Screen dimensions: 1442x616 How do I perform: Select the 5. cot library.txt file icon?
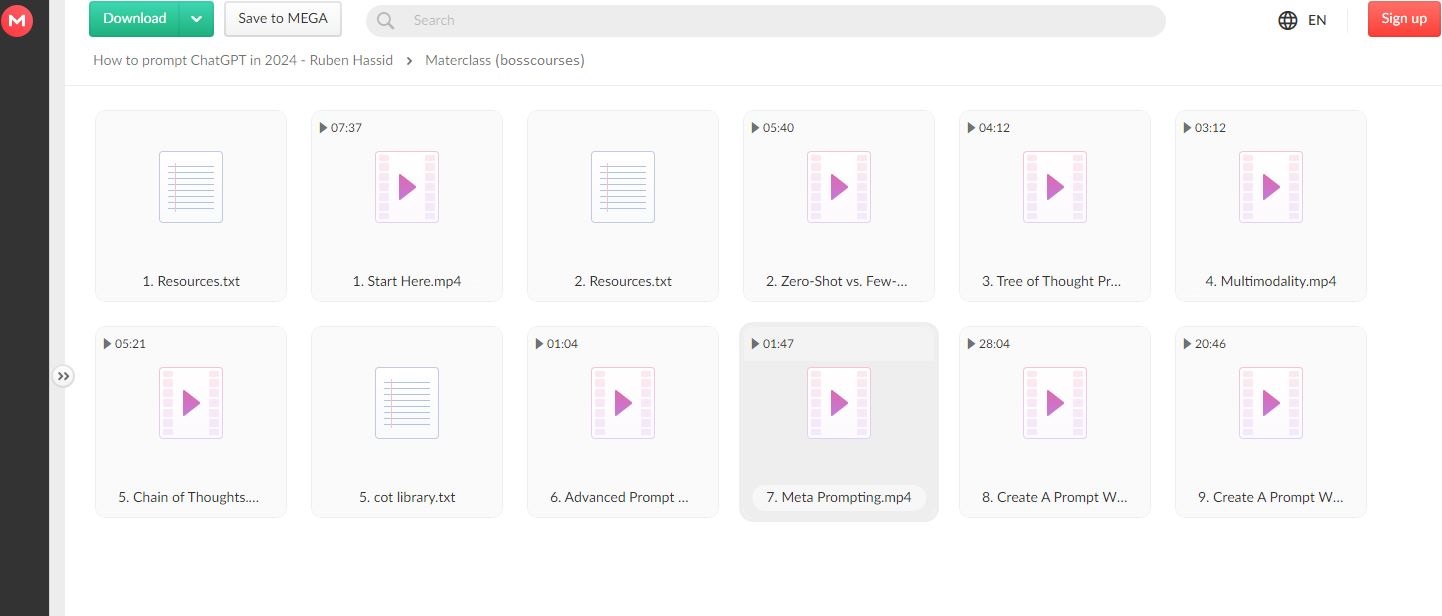[407, 403]
